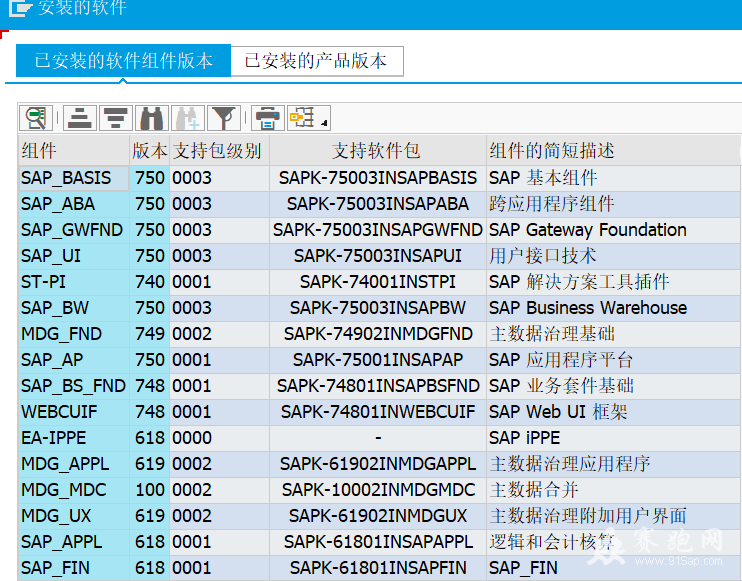This screenshot has height=581, width=742.
Task: Click support package SAPK-61801INSAPAPPL
Action: click(378, 542)
